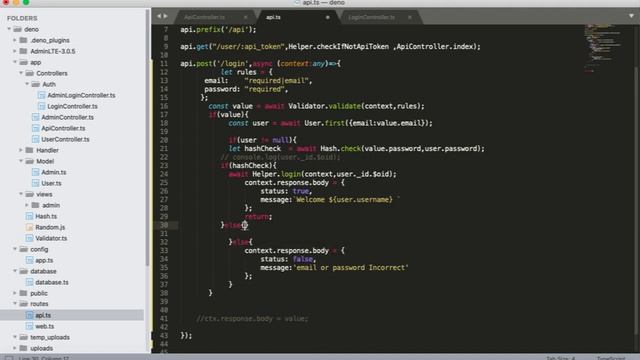This screenshot has width=640, height=360.
Task: Click the config folder icon
Action: [23, 249]
